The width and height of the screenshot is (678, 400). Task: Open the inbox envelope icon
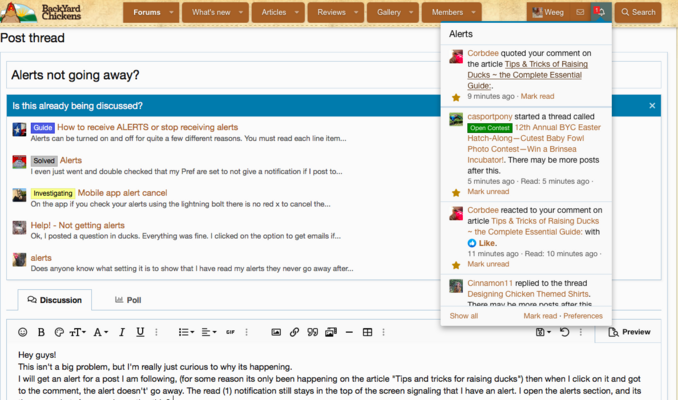tap(579, 13)
